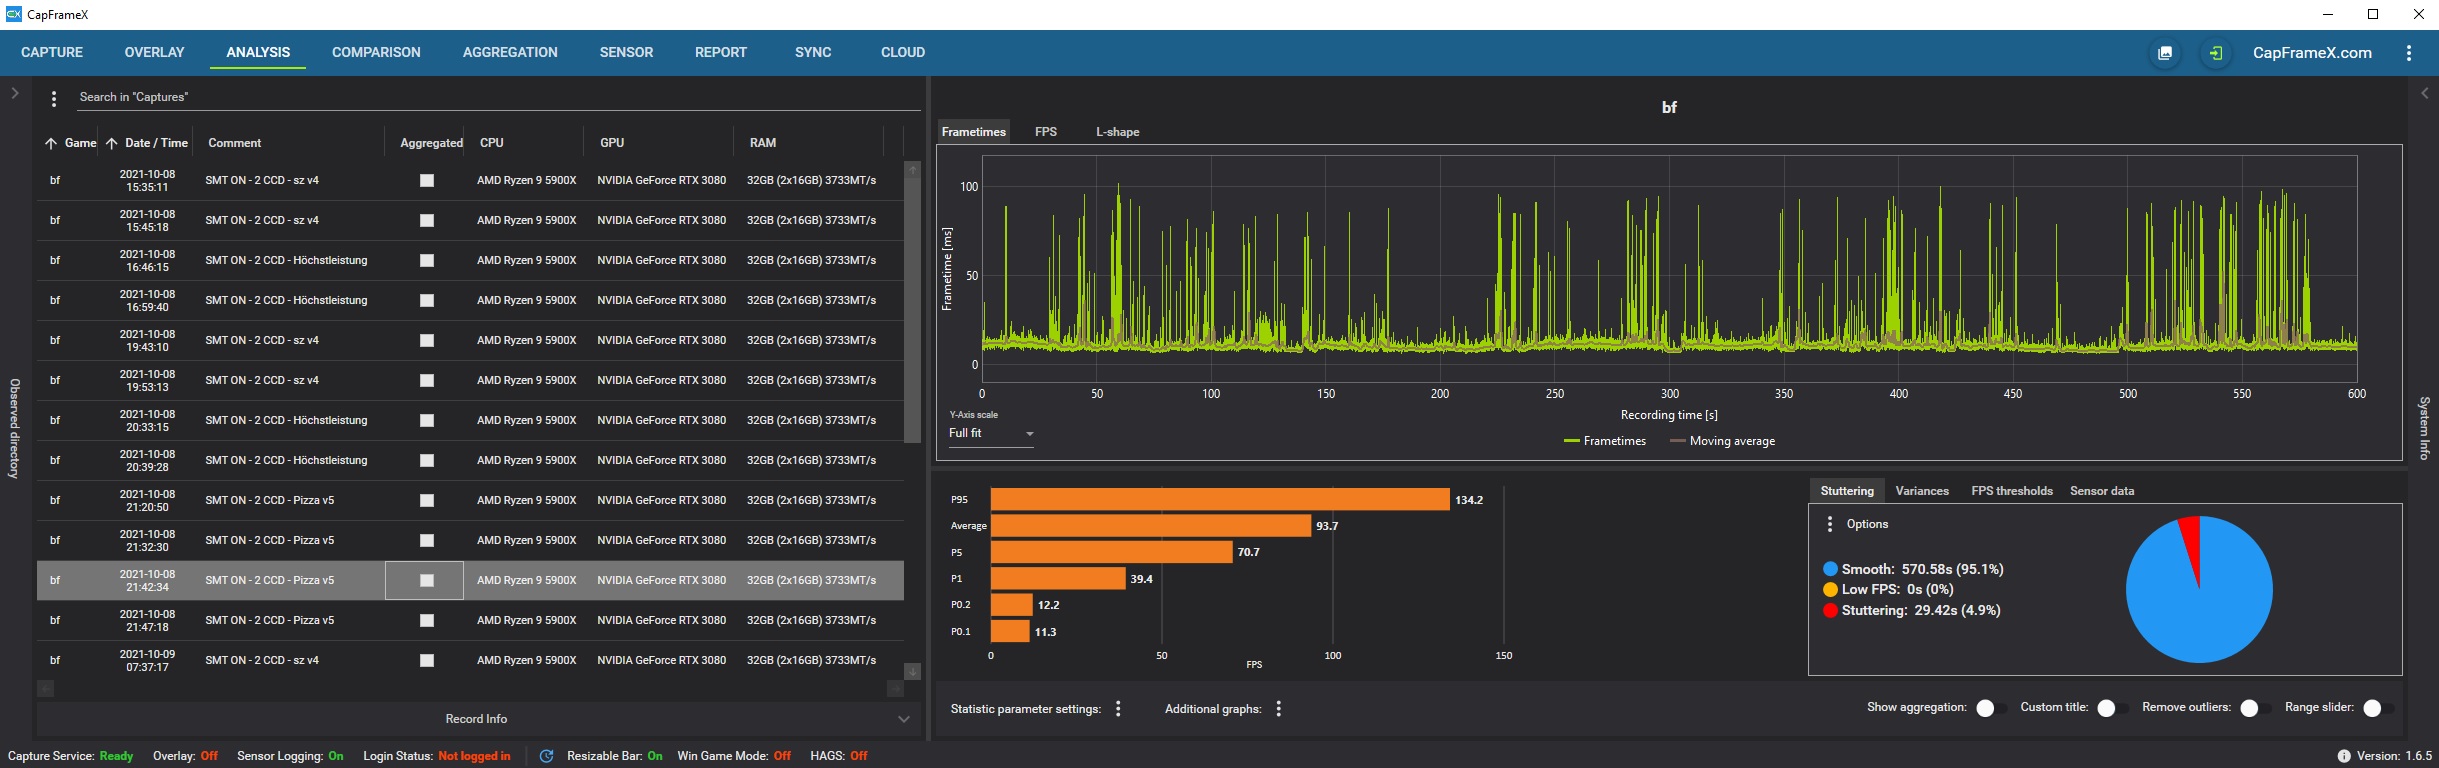Click the GPU column header
This screenshot has width=2439, height=768.
click(612, 143)
